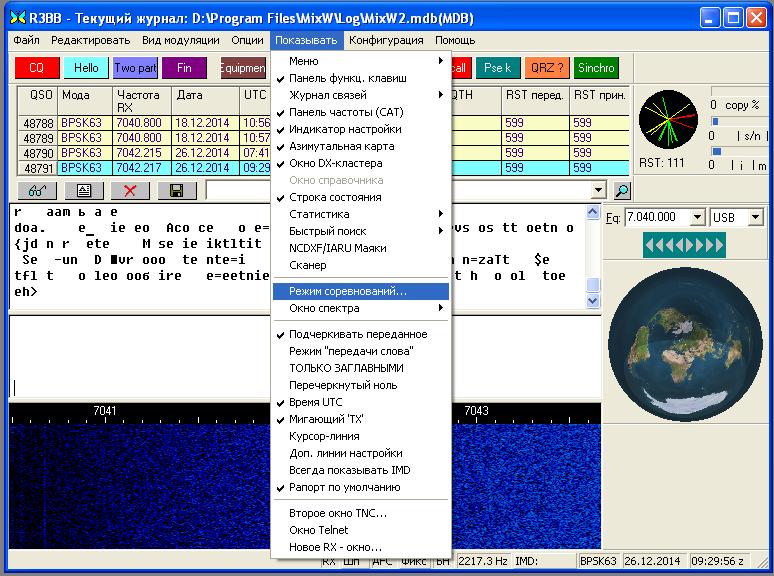Click the blue waterfall spectrum display
The height and width of the screenshot is (576, 774).
coord(140,485)
